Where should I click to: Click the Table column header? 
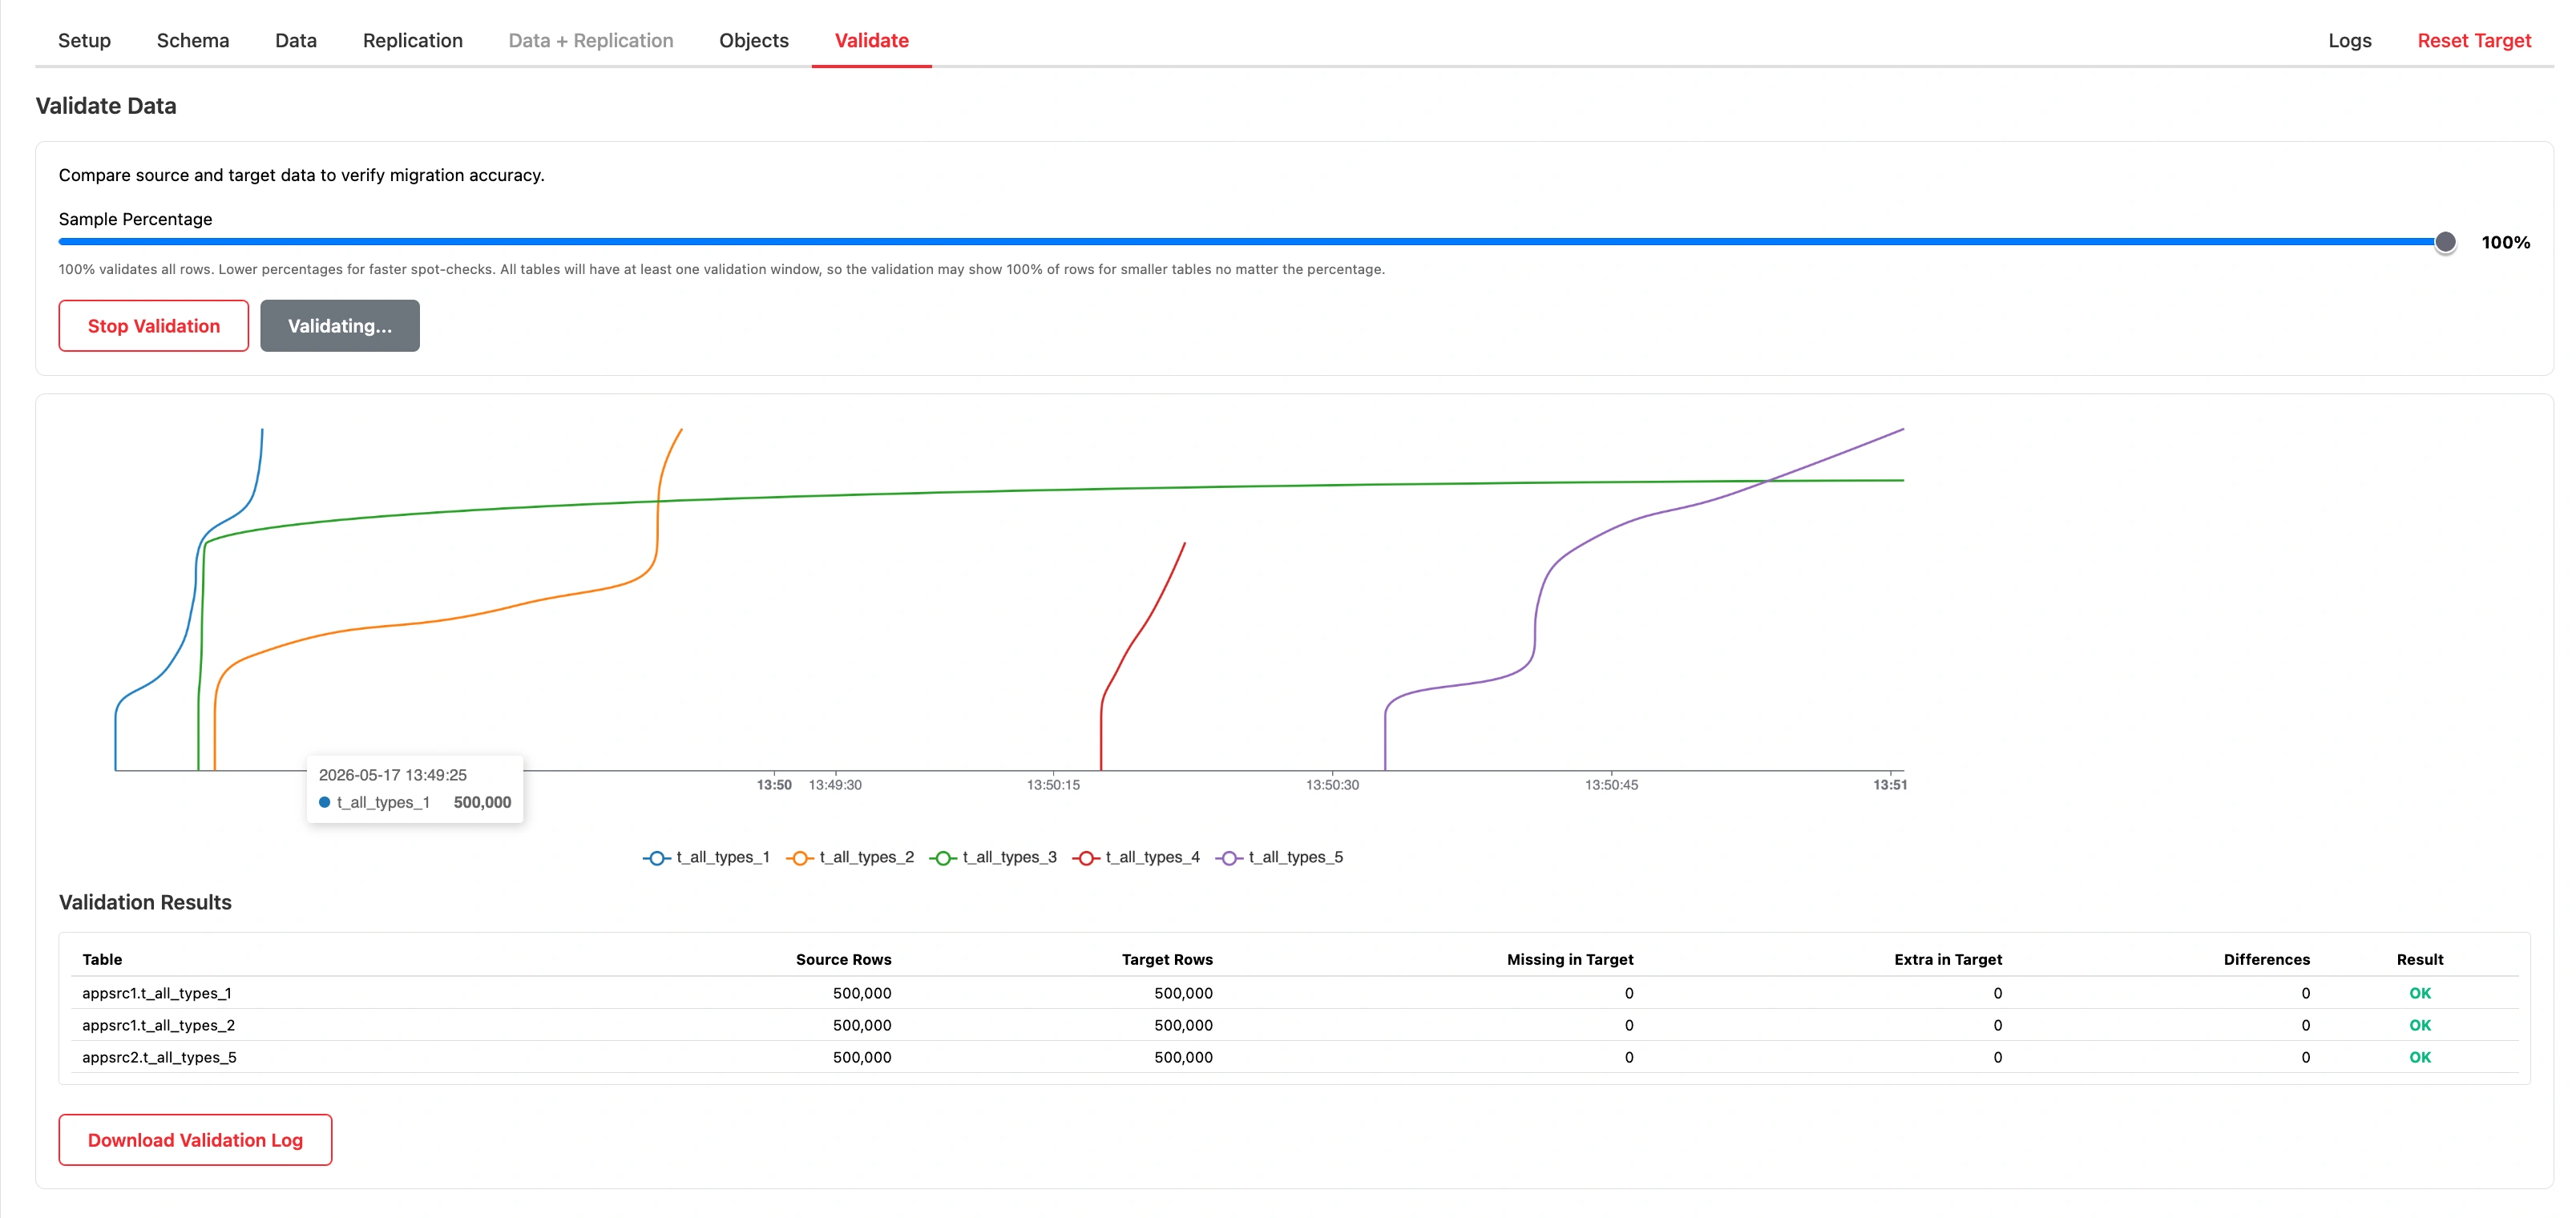point(102,959)
